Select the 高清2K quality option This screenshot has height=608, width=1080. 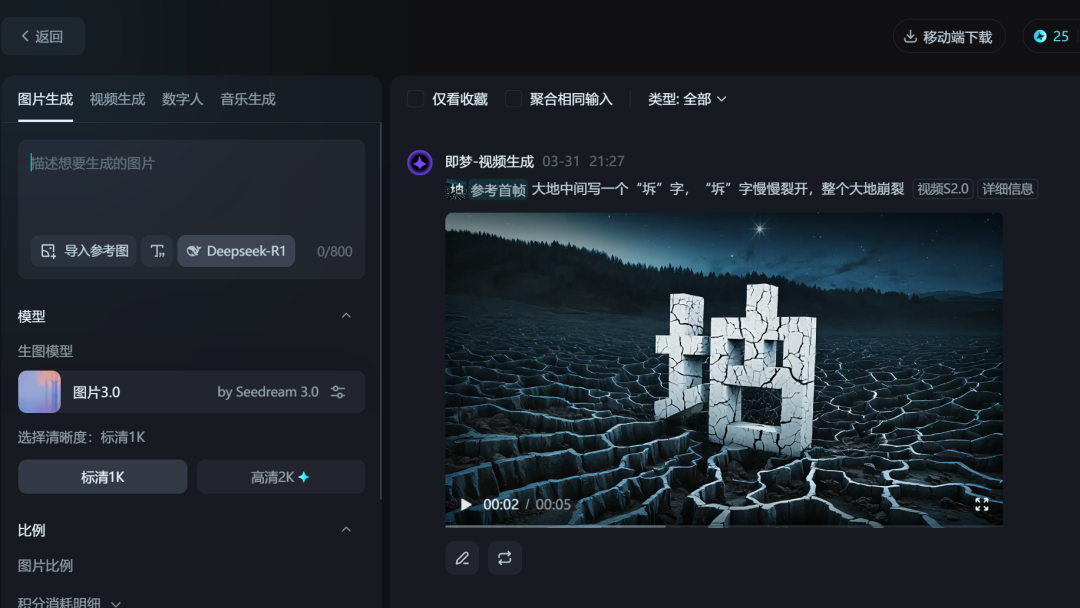280,476
